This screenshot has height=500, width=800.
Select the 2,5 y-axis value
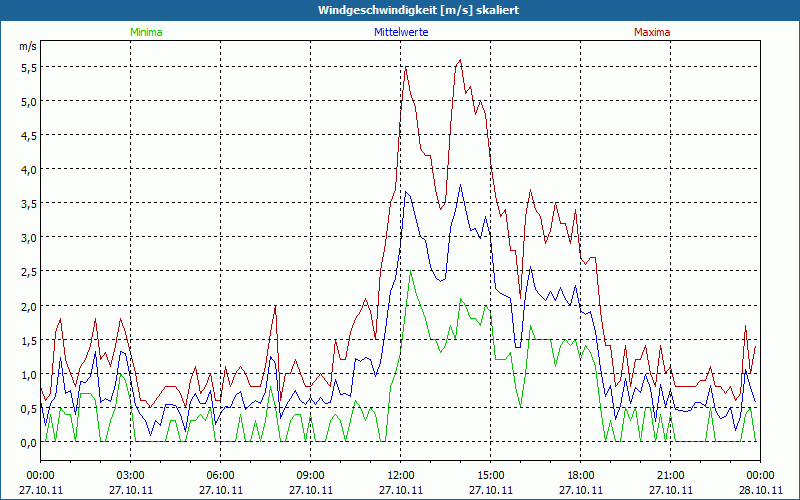(x=29, y=272)
